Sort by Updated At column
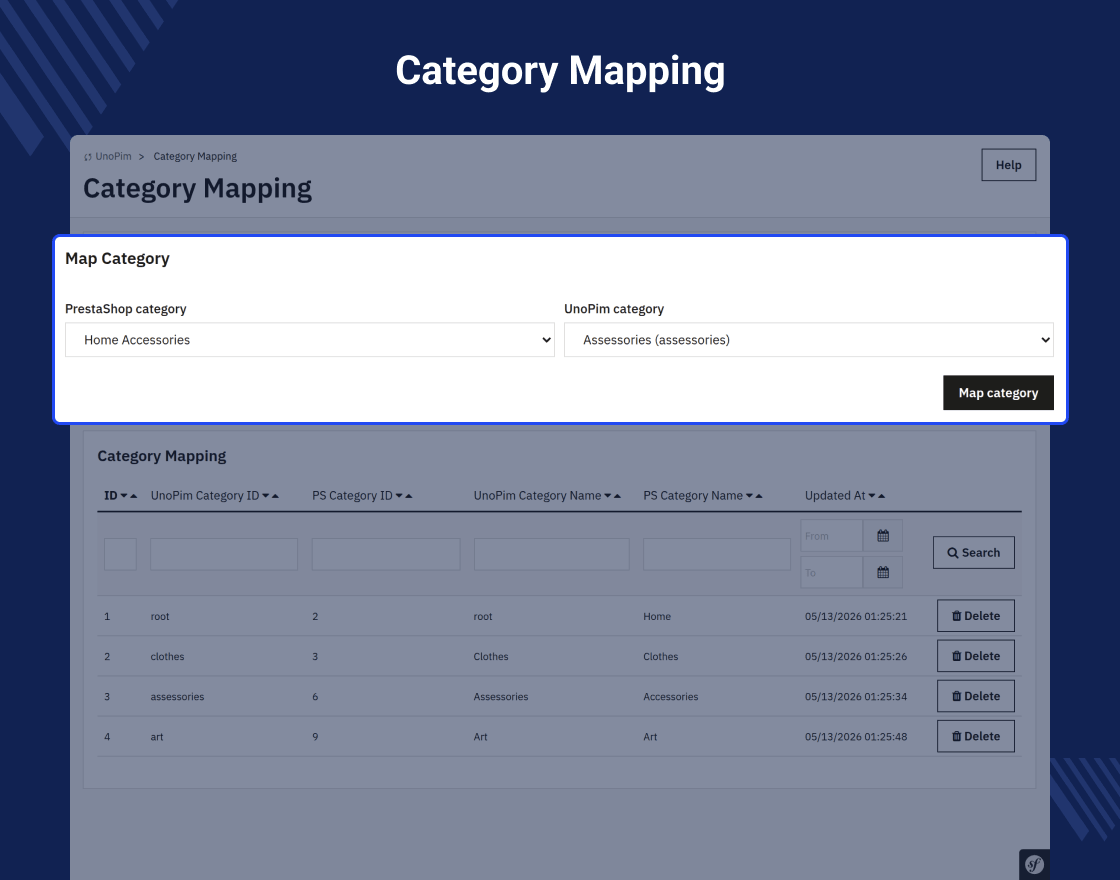Image resolution: width=1120 pixels, height=880 pixels. (x=845, y=496)
